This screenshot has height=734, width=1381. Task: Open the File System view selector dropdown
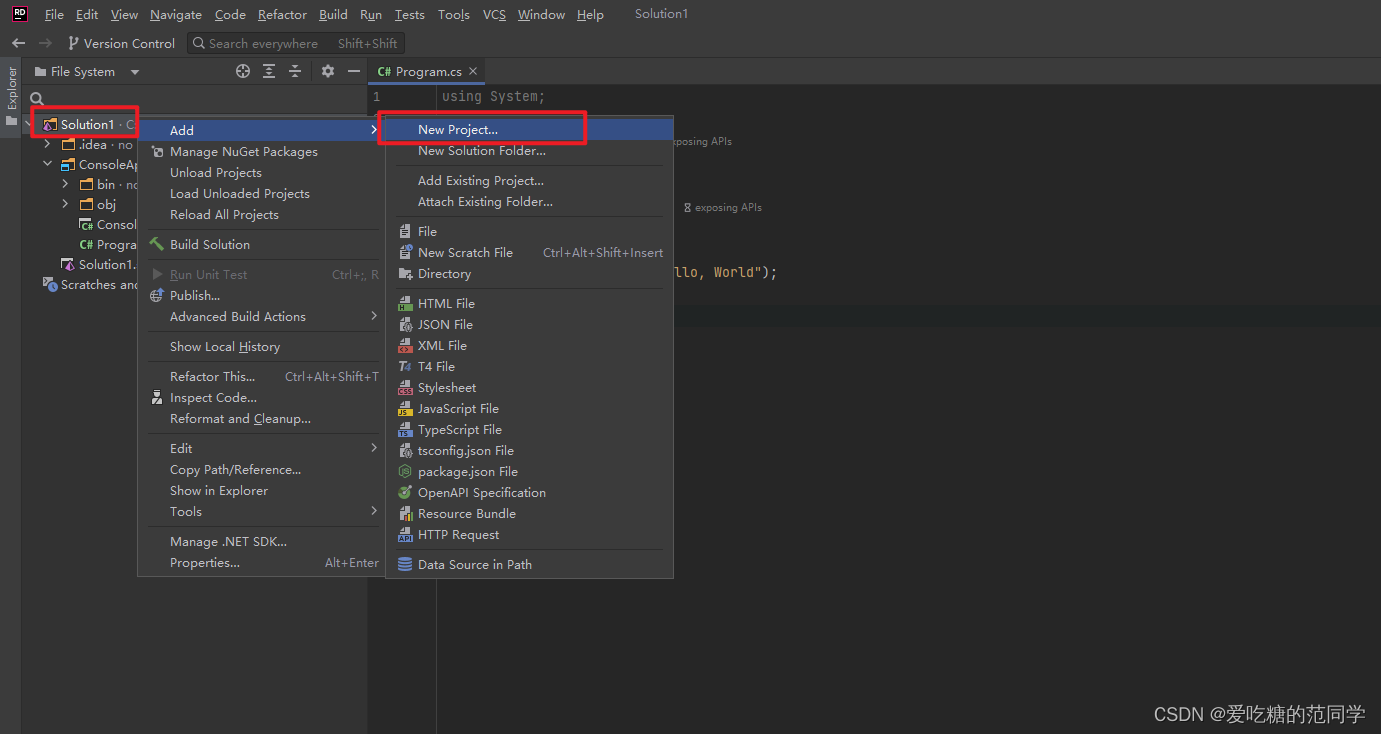click(x=88, y=72)
